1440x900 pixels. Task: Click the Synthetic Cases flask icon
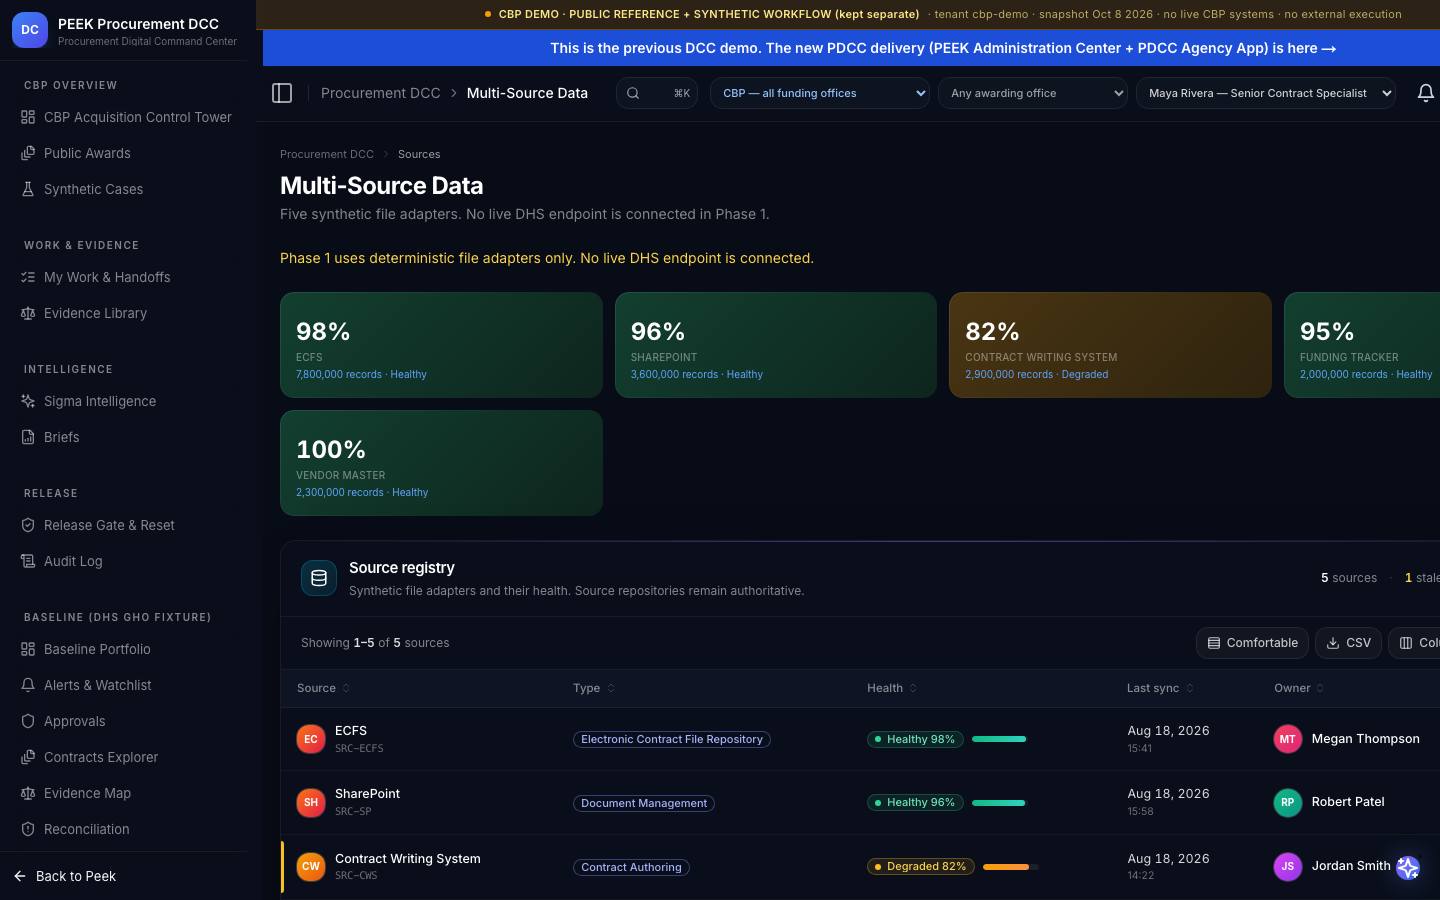click(28, 189)
